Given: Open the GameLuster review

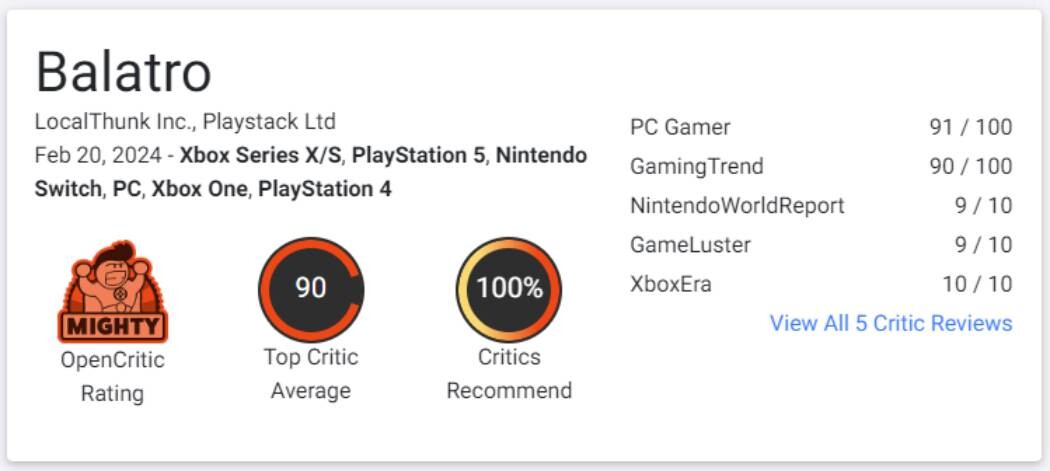Looking at the screenshot, I should tap(690, 245).
